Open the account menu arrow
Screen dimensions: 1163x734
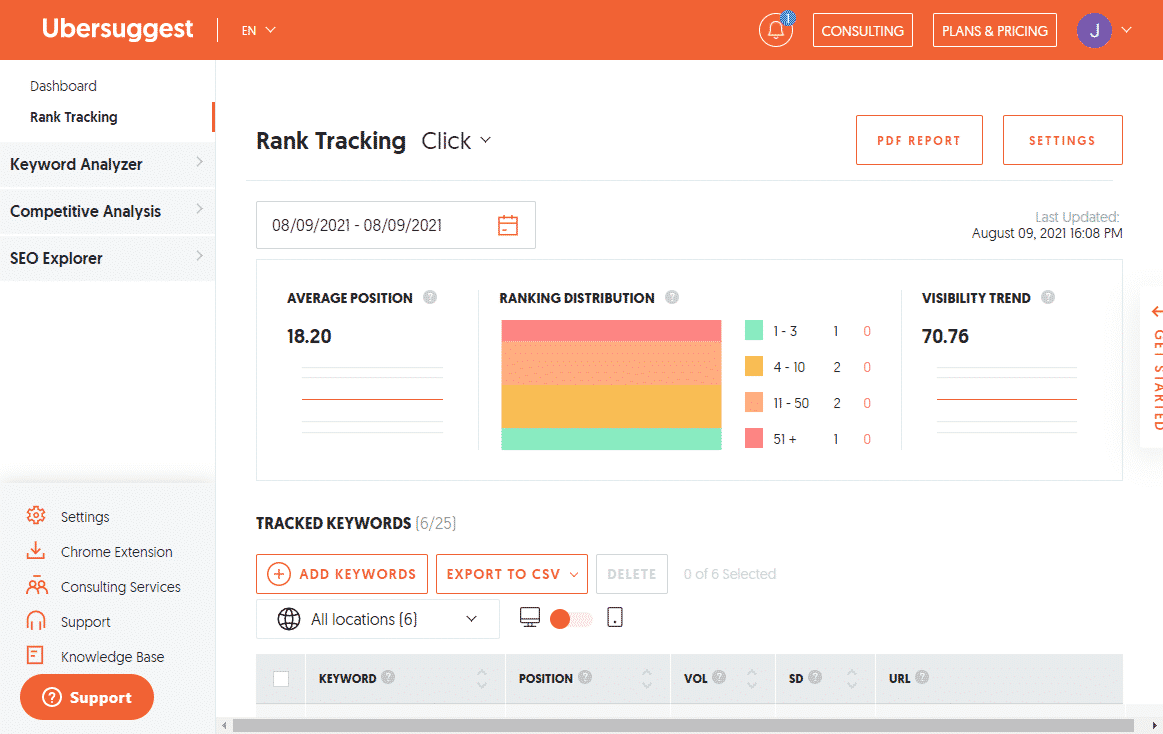1127,30
